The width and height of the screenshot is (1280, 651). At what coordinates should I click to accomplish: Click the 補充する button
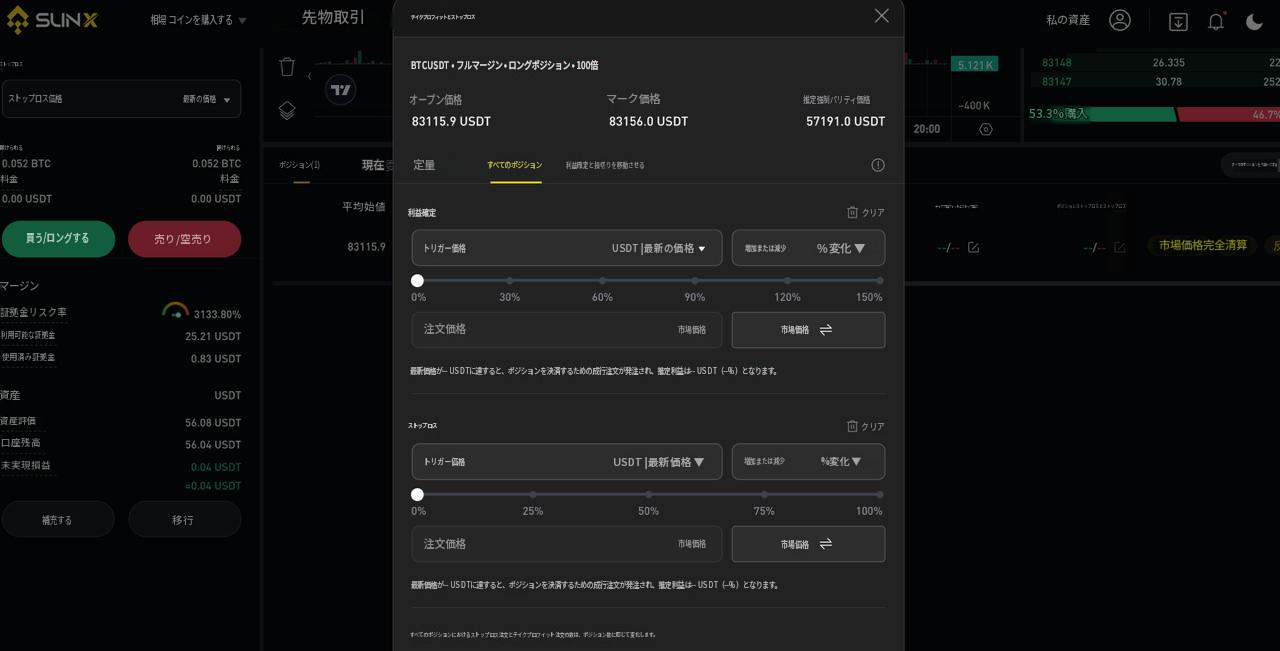coord(57,519)
